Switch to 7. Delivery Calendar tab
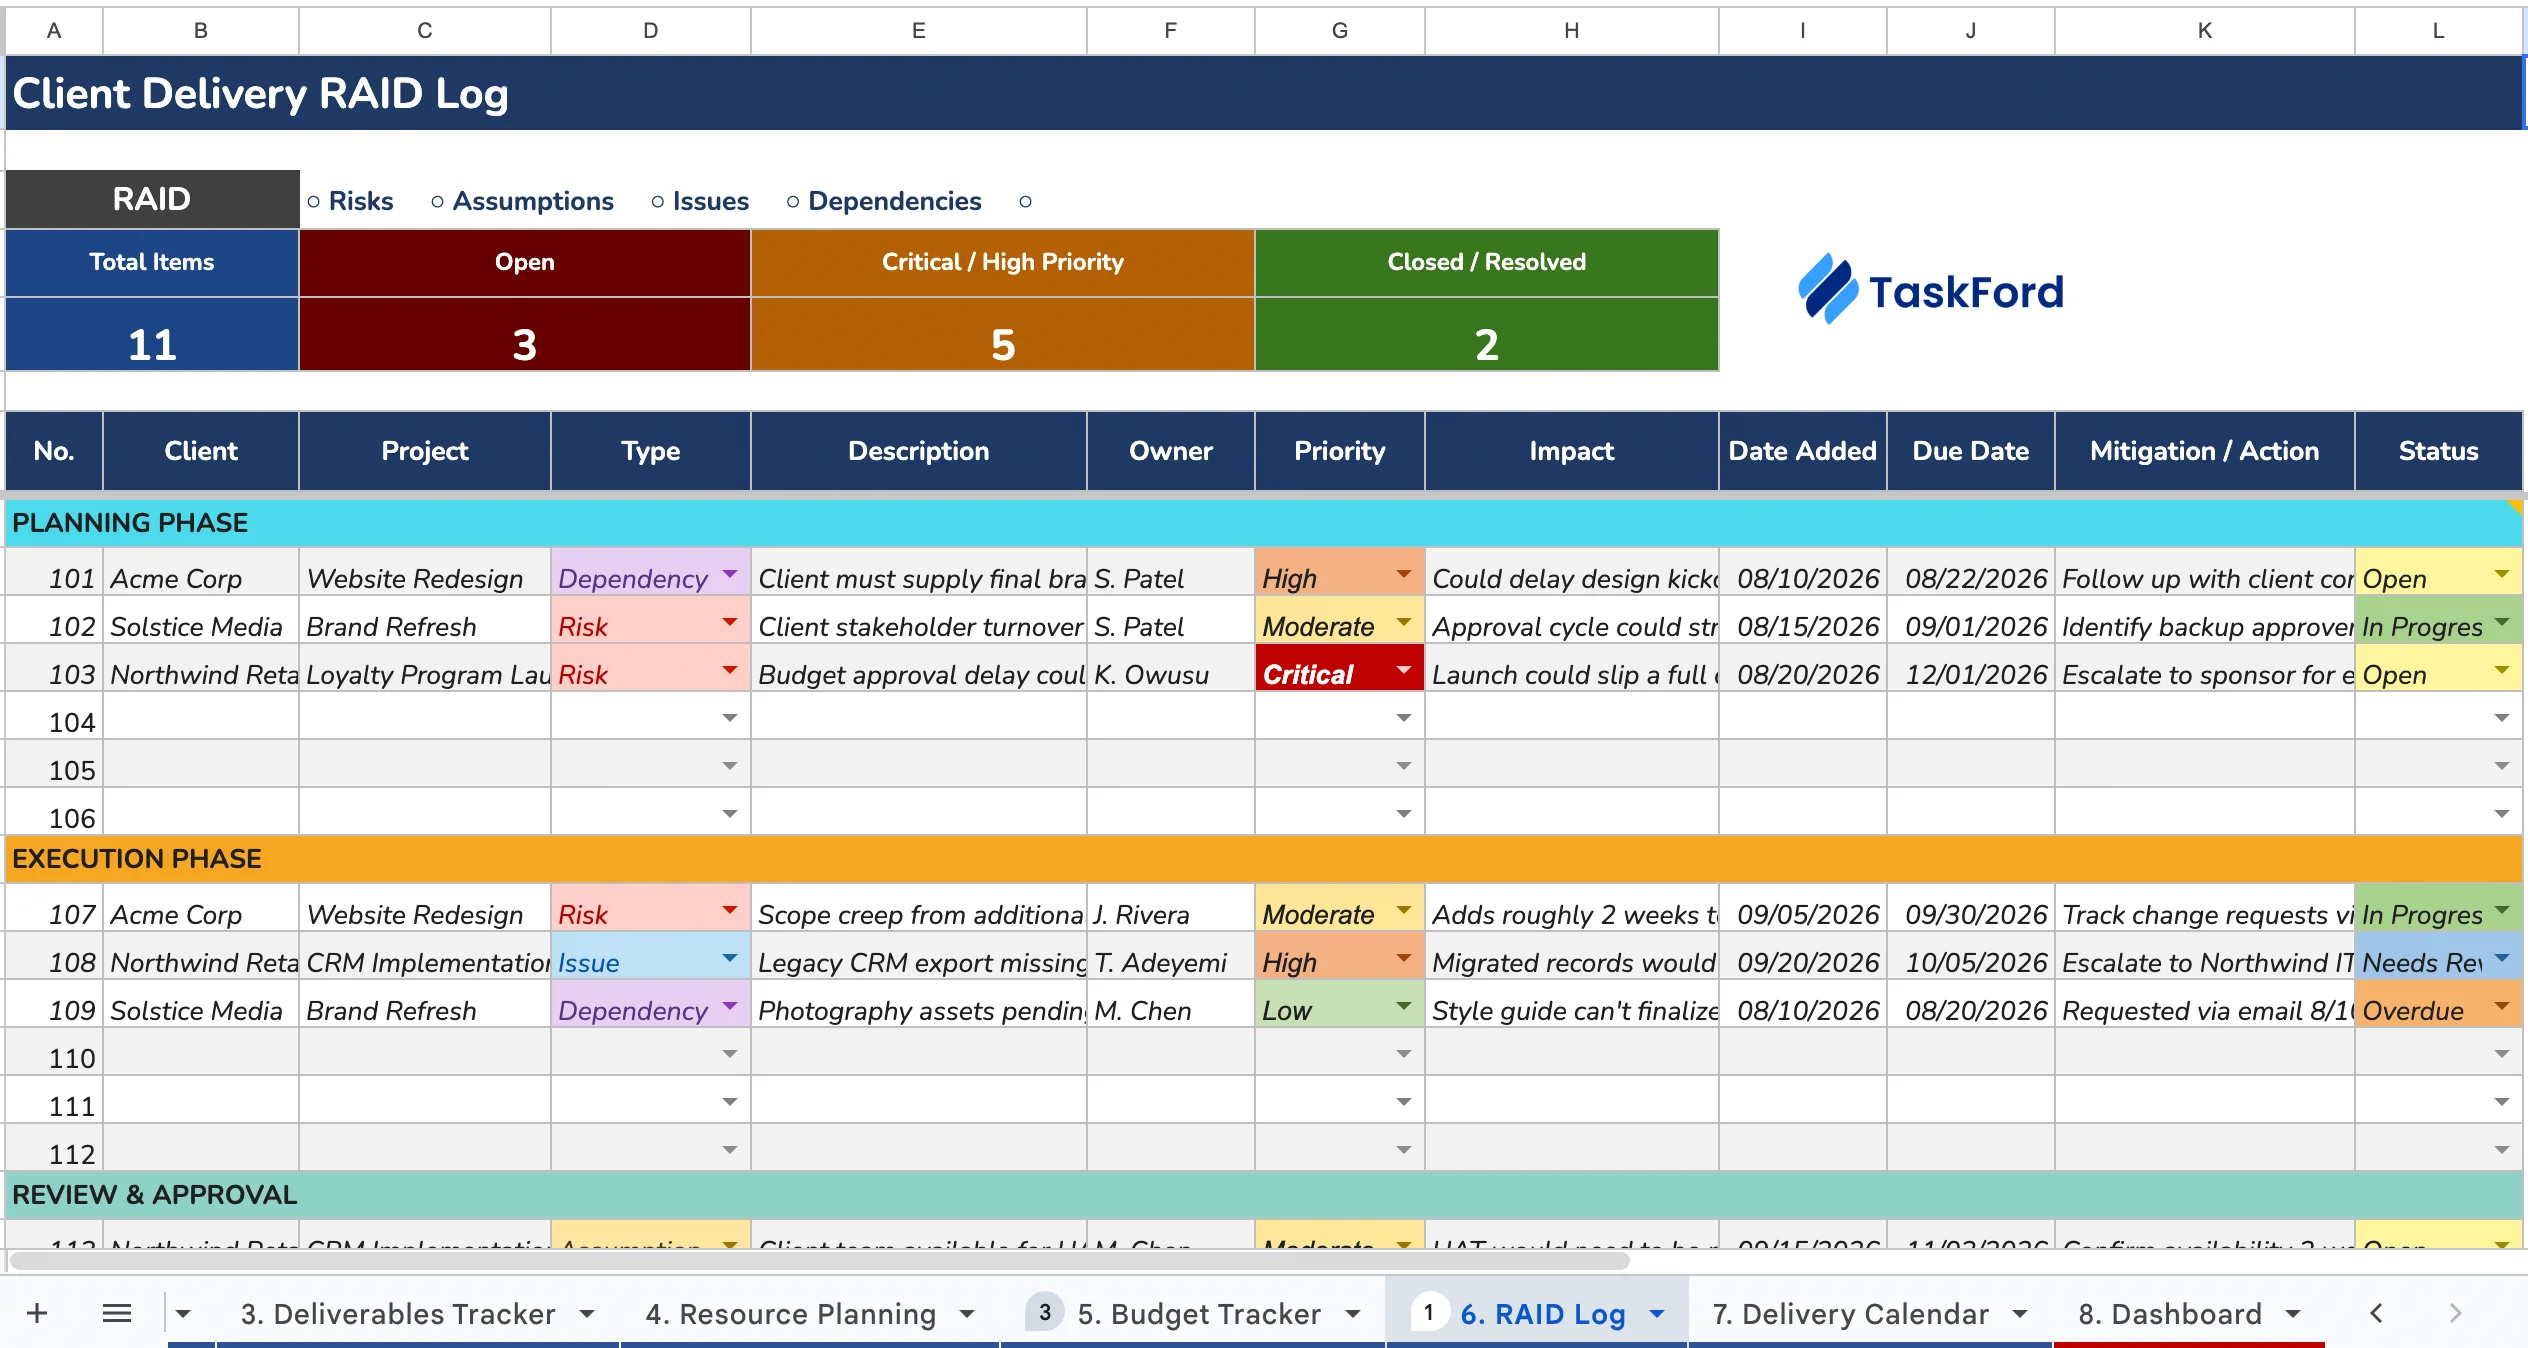2528x1348 pixels. (1850, 1314)
